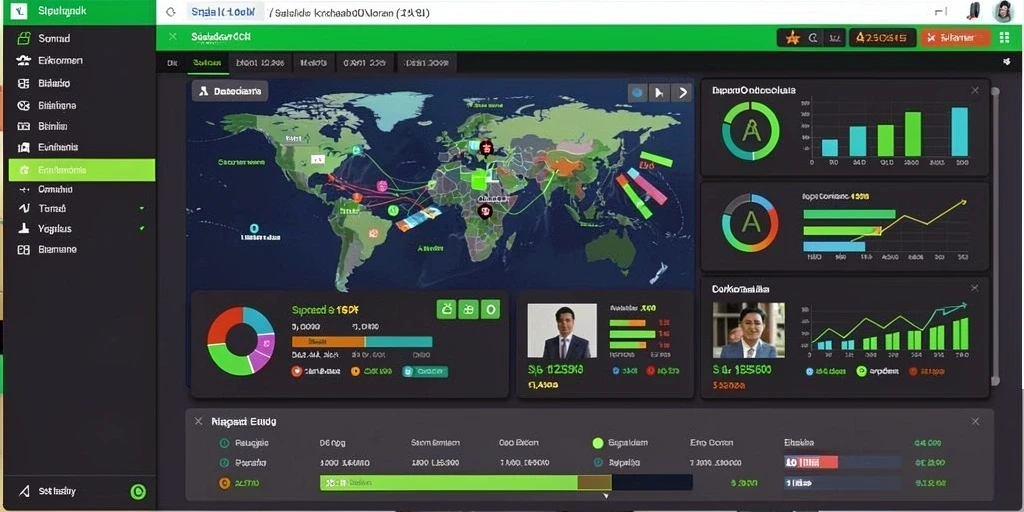Screen dimensions: 1024x512
Task: Toggle the green legend dot under the line chart
Action: click(x=861, y=371)
